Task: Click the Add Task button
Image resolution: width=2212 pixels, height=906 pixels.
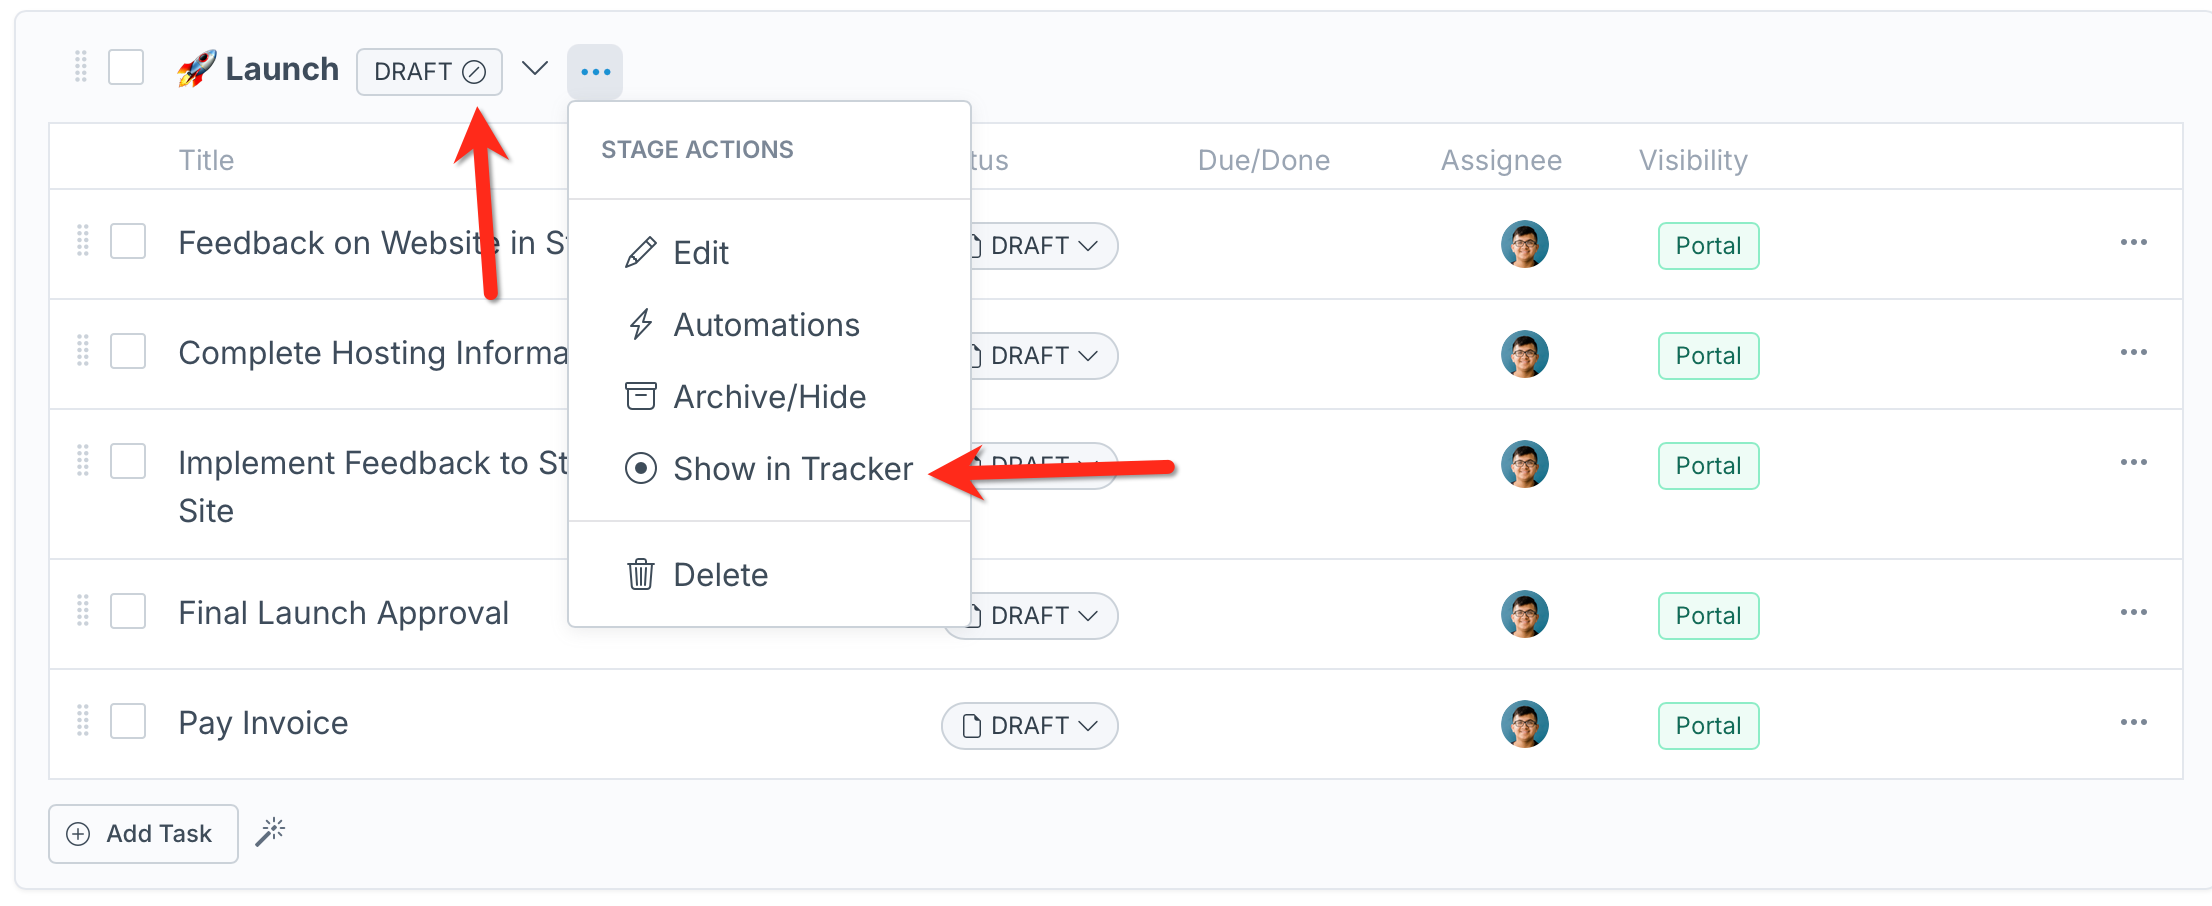Action: (143, 834)
